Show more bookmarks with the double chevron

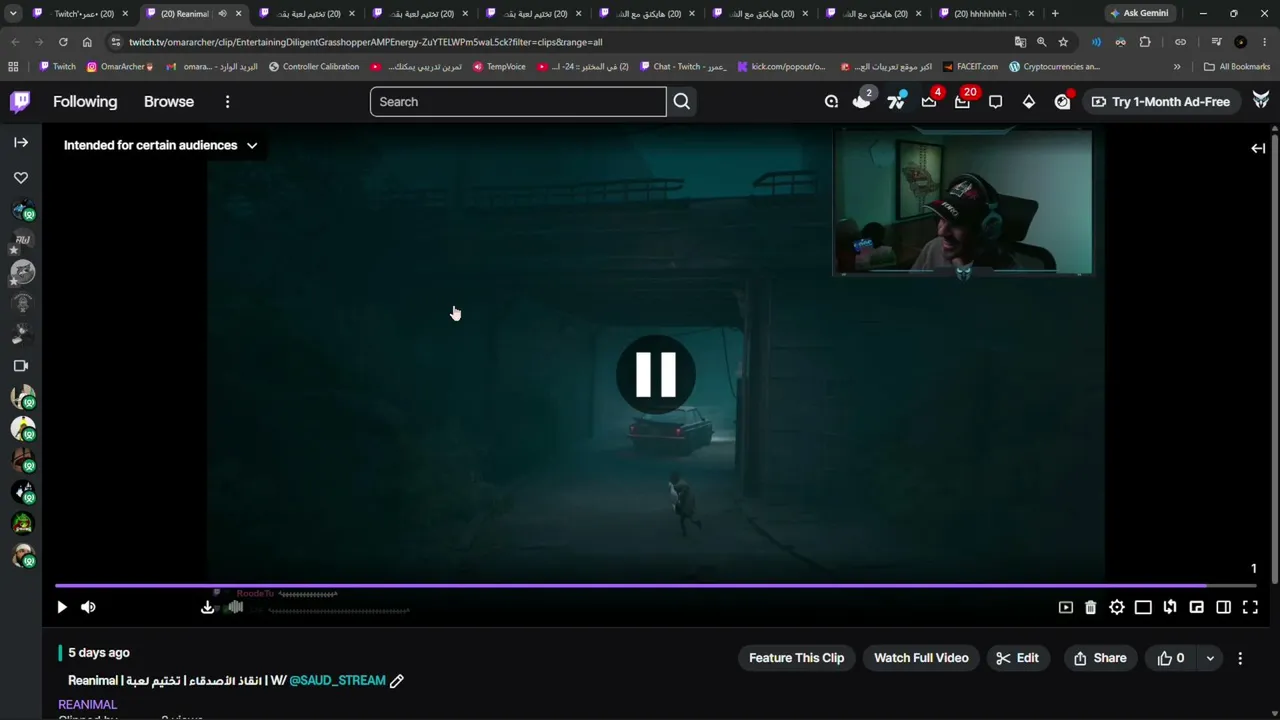pyautogui.click(x=1177, y=67)
